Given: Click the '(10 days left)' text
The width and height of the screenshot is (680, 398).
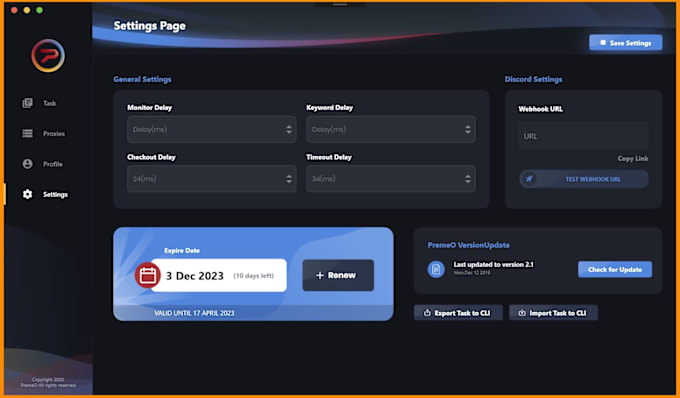Looking at the screenshot, I should point(254,276).
